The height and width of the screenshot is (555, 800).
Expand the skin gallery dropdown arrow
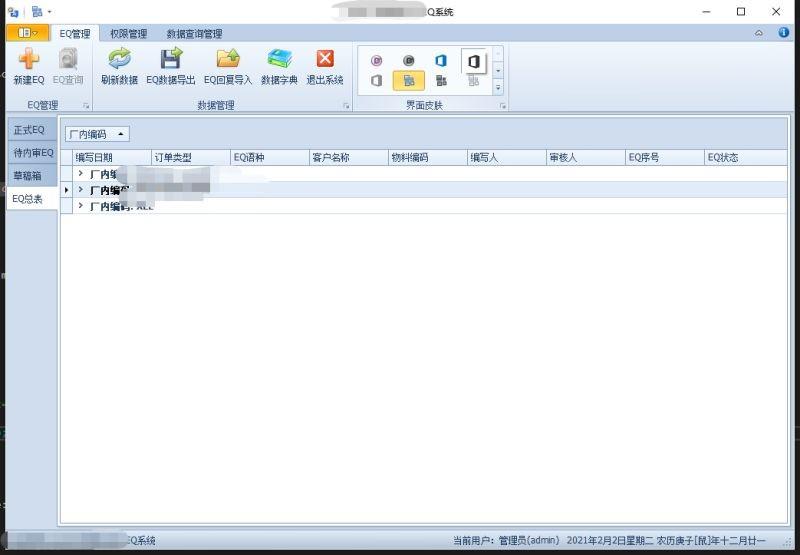click(x=498, y=88)
